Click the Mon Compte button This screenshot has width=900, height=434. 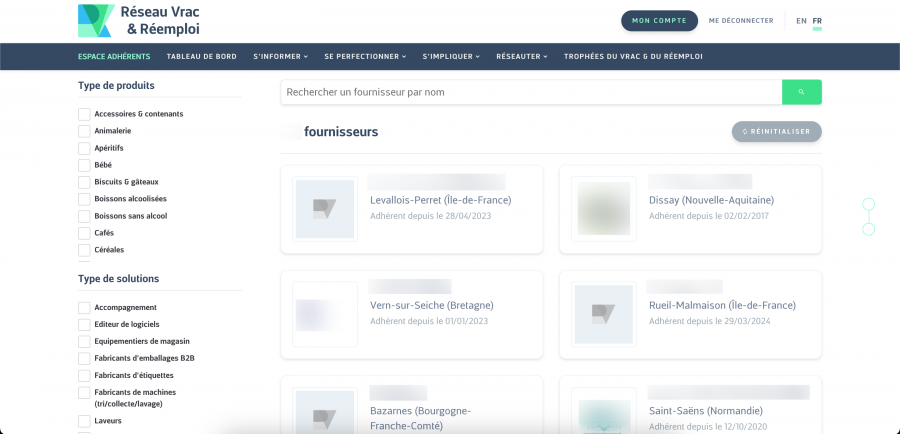[x=660, y=21]
